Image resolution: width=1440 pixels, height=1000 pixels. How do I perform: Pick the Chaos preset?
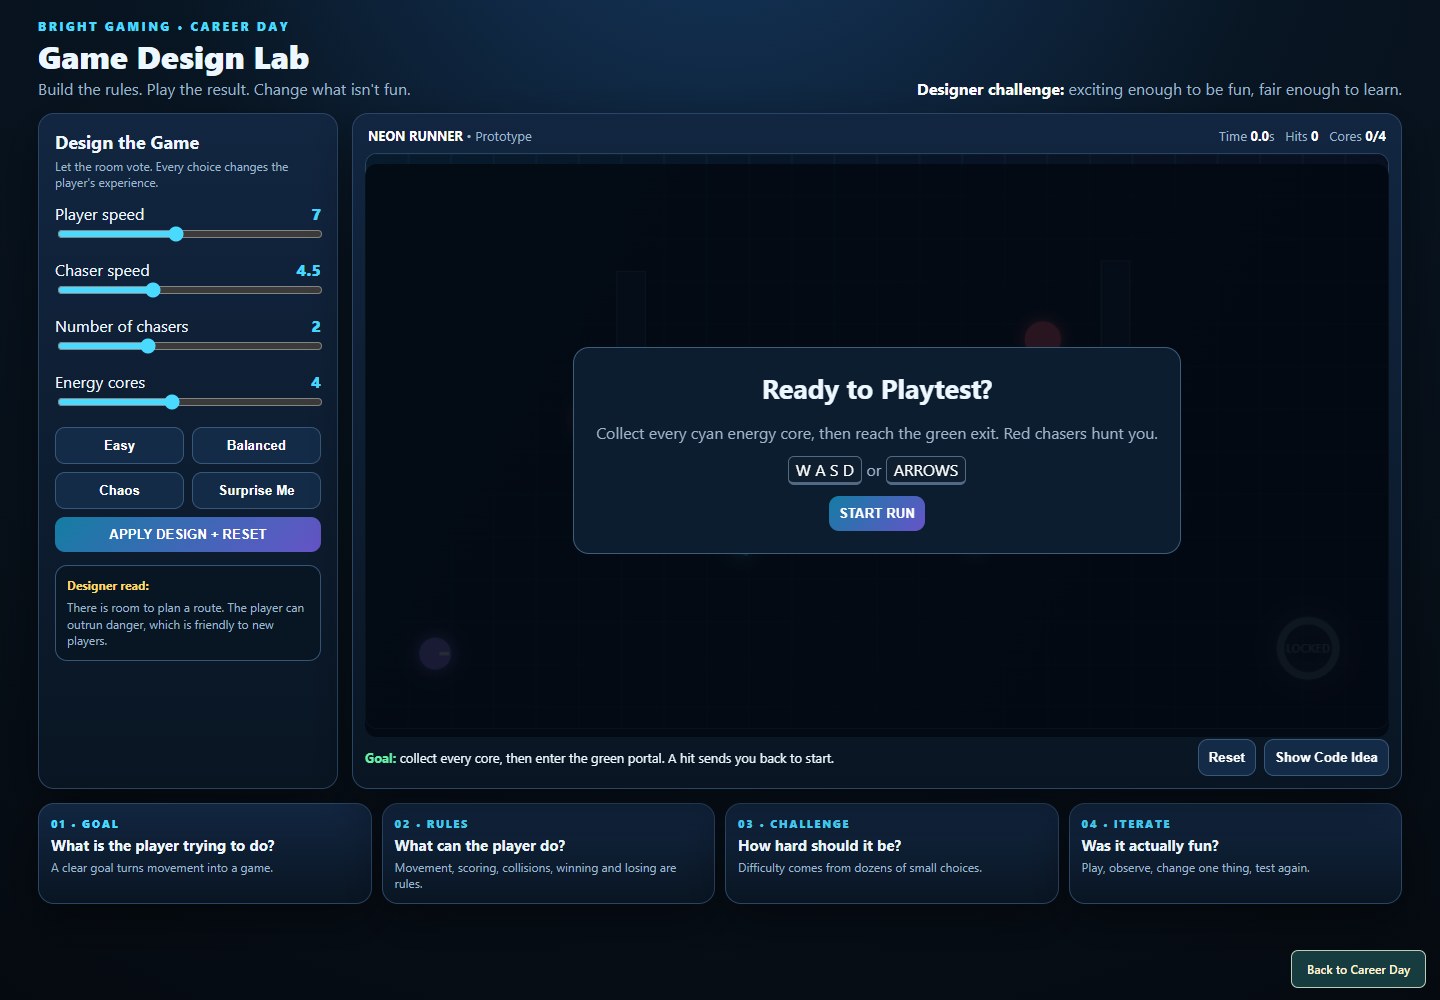pos(119,490)
